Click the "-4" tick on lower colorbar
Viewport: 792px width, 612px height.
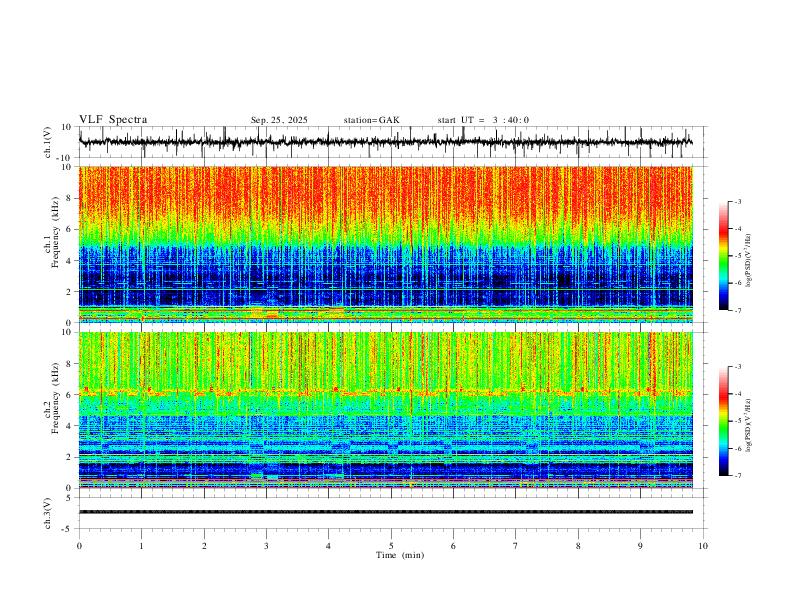click(x=738, y=394)
